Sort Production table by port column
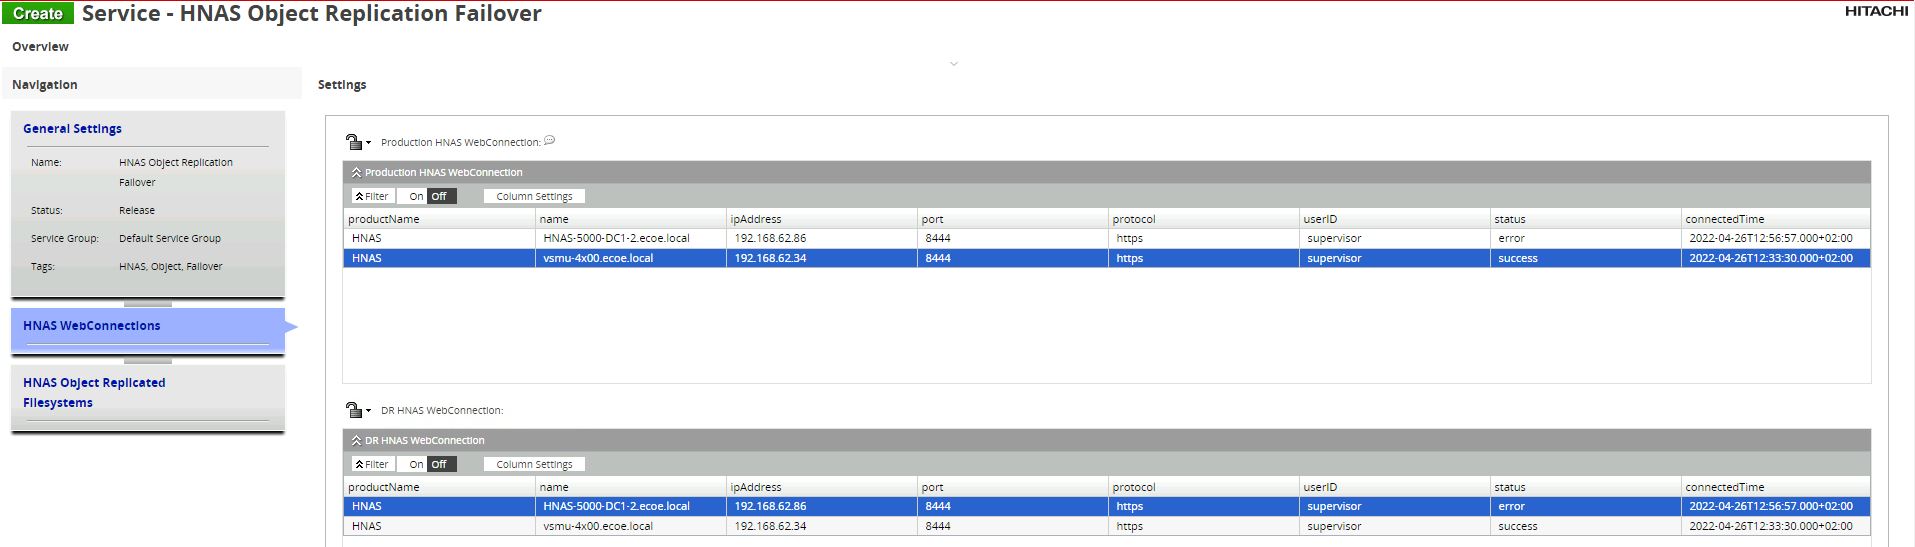The image size is (1915, 547). click(x=1012, y=219)
